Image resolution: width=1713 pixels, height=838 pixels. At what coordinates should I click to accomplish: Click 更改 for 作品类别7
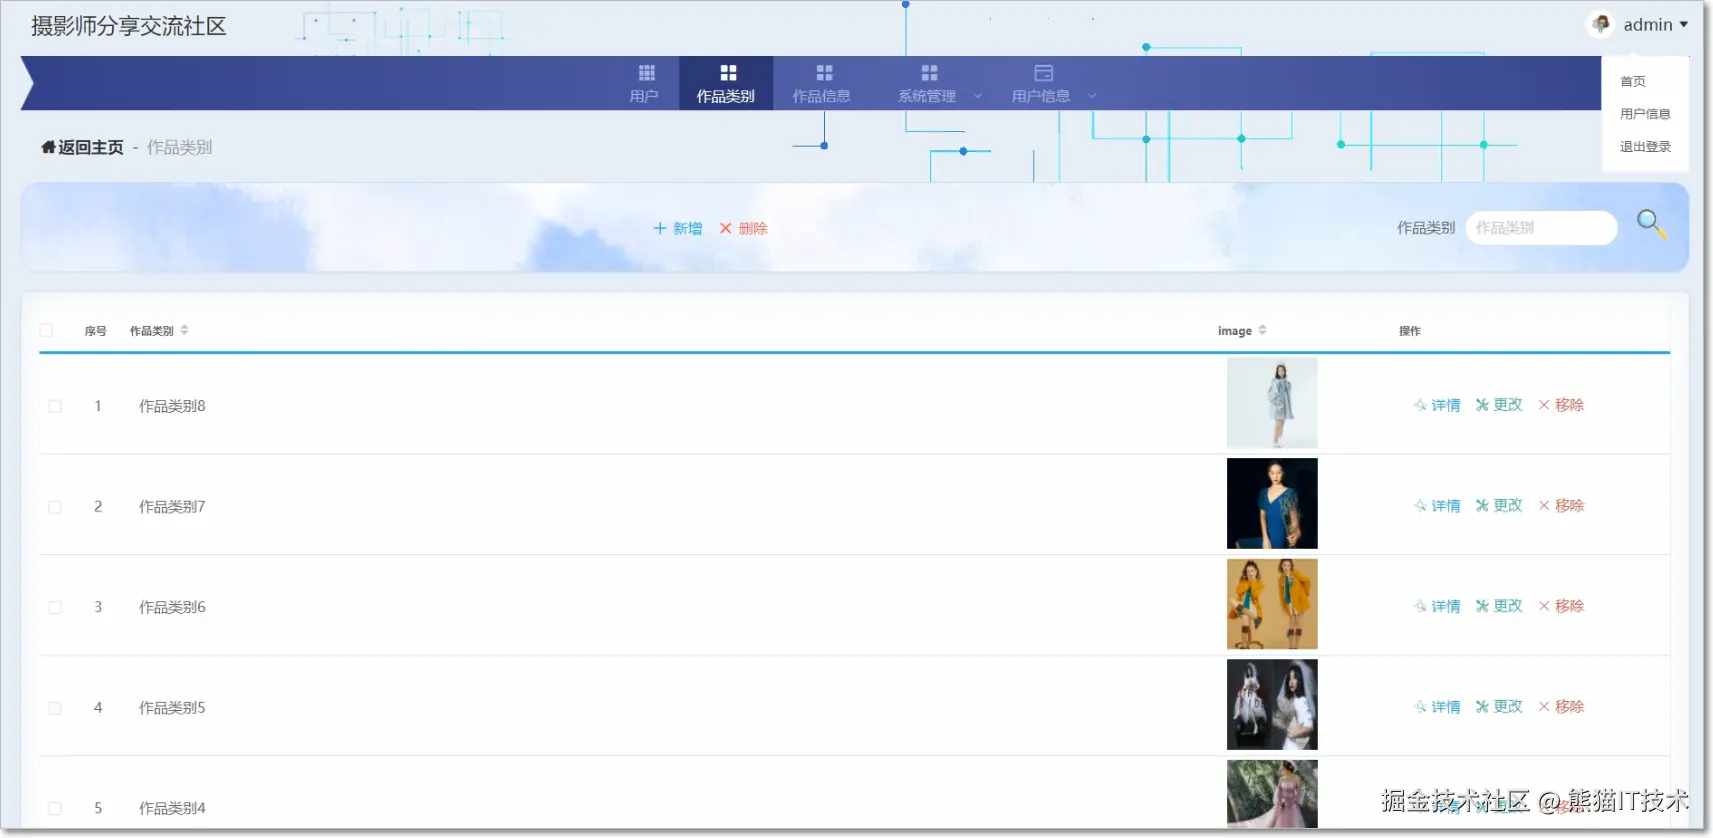coord(1499,506)
